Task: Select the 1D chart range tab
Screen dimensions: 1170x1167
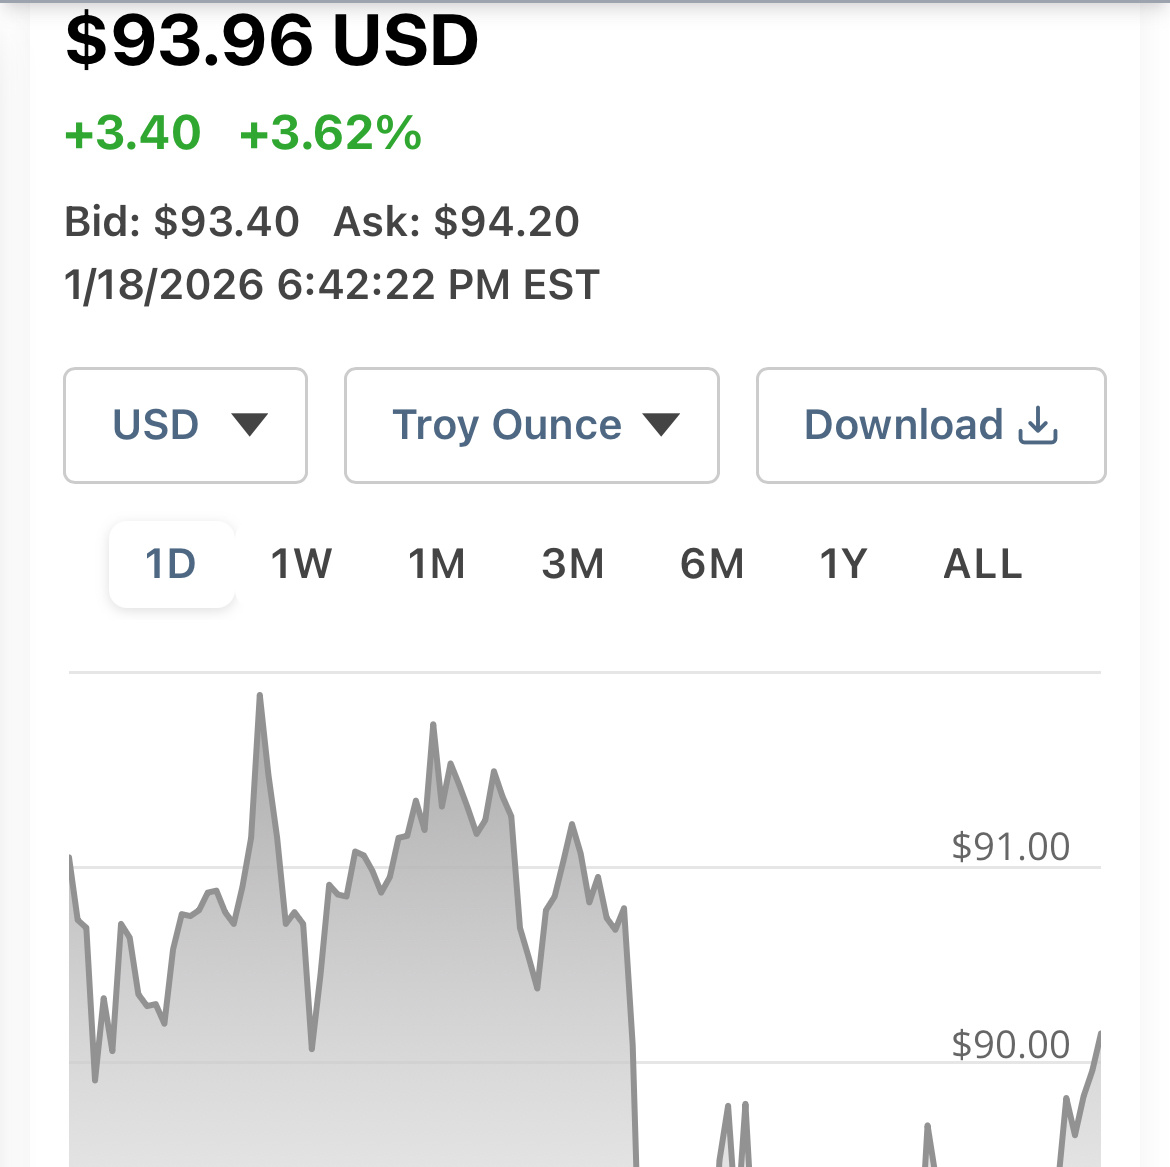Action: pyautogui.click(x=171, y=564)
